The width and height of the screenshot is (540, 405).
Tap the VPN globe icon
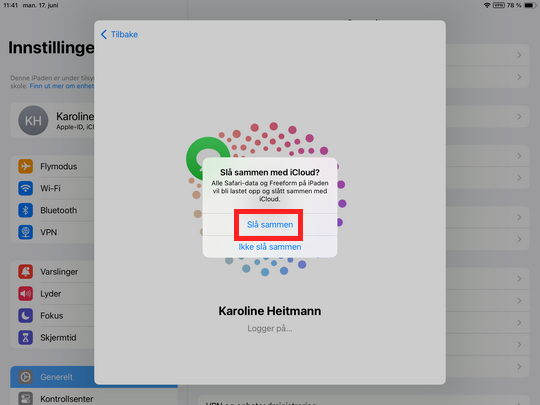(25, 232)
